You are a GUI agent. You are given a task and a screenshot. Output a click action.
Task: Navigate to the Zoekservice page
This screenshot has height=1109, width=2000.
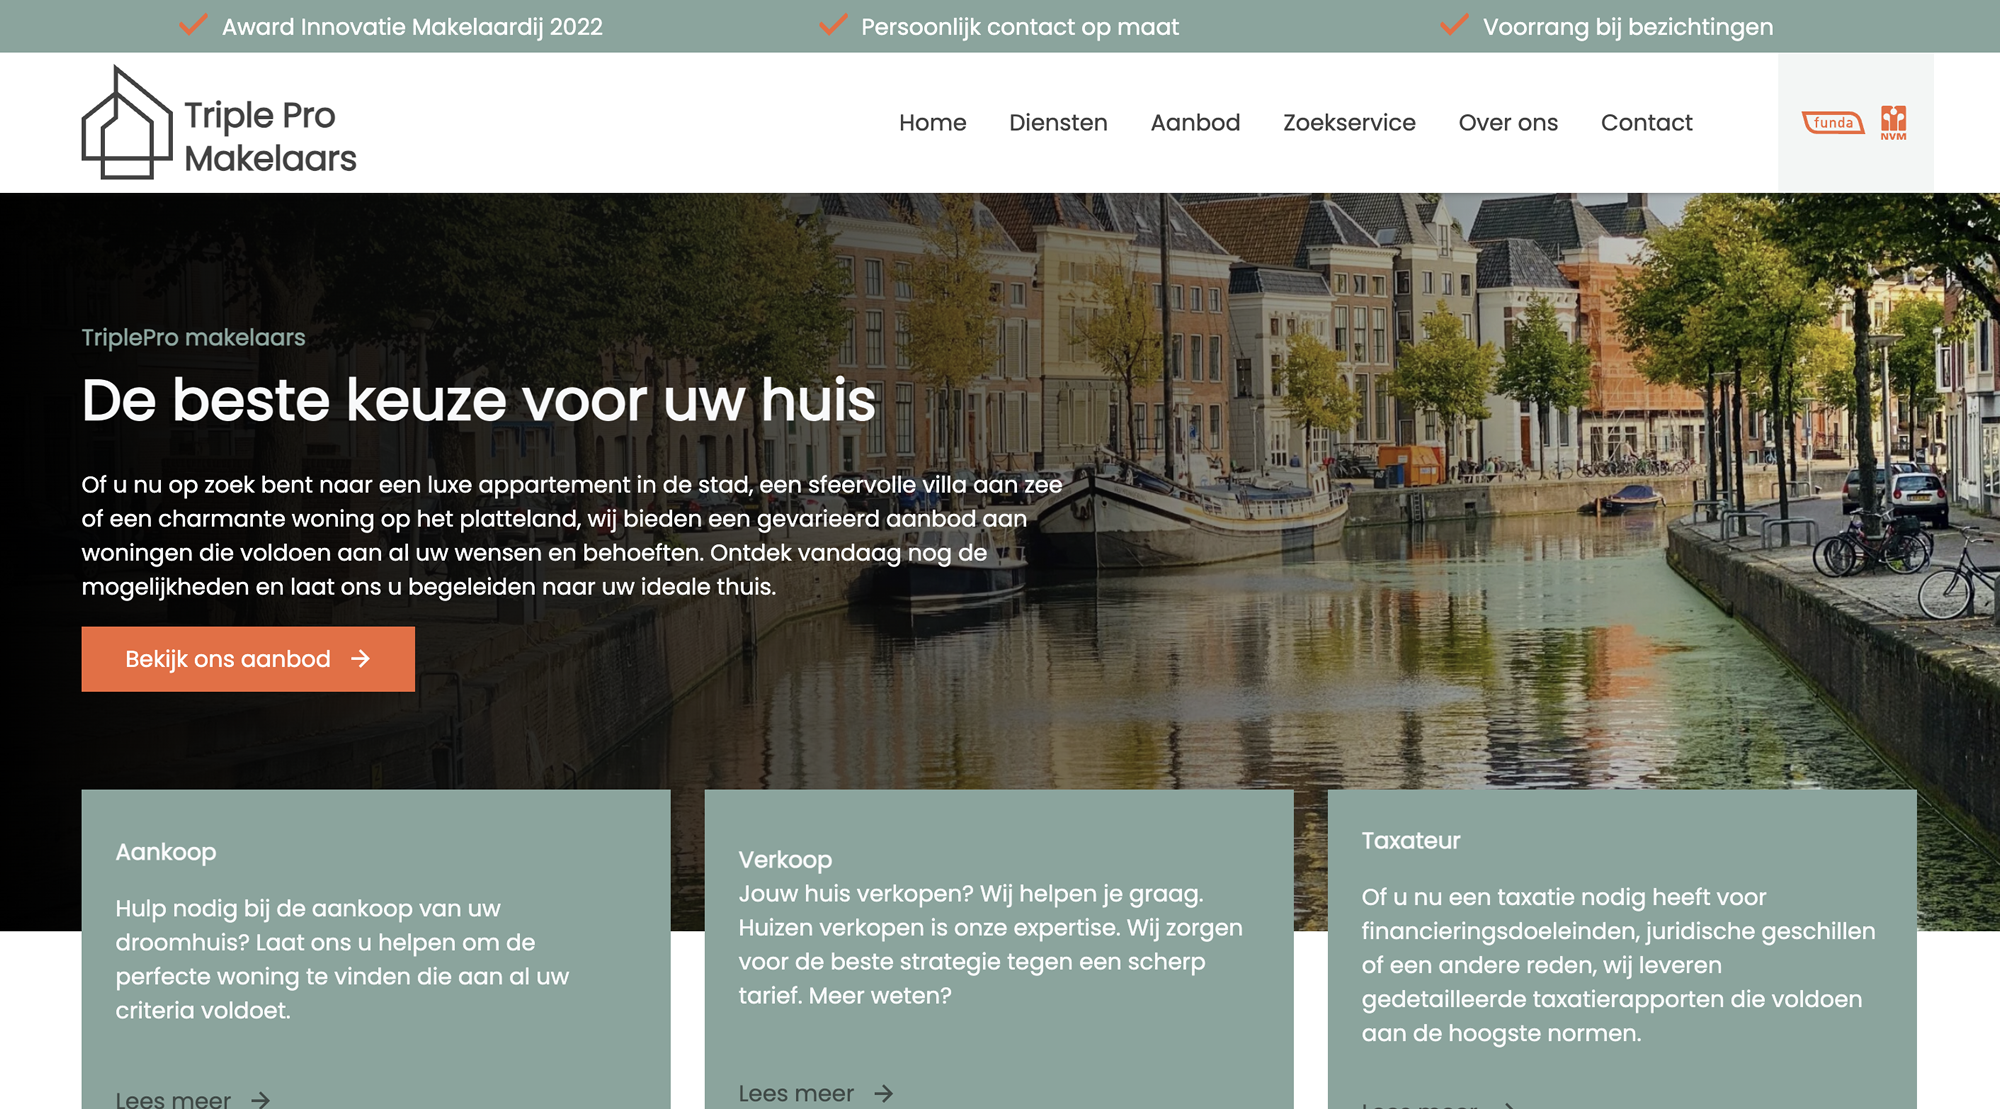pos(1349,122)
